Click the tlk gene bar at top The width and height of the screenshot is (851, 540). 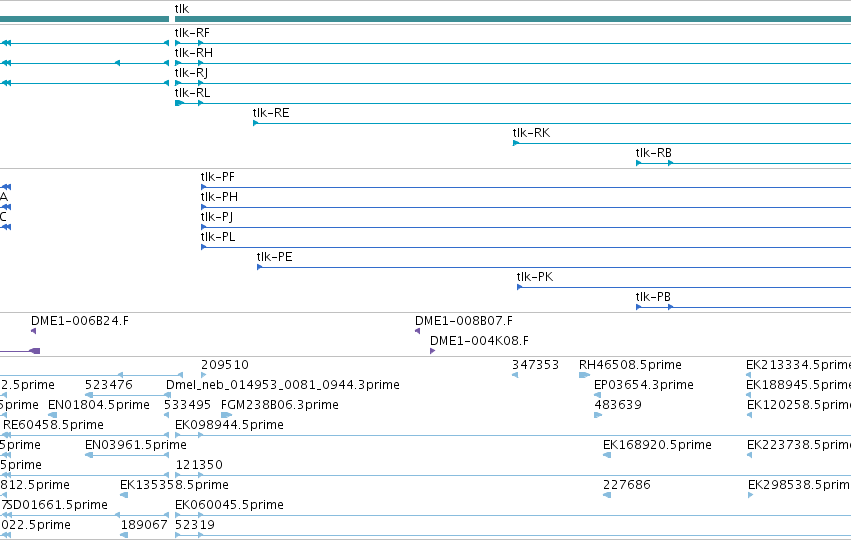coord(513,19)
